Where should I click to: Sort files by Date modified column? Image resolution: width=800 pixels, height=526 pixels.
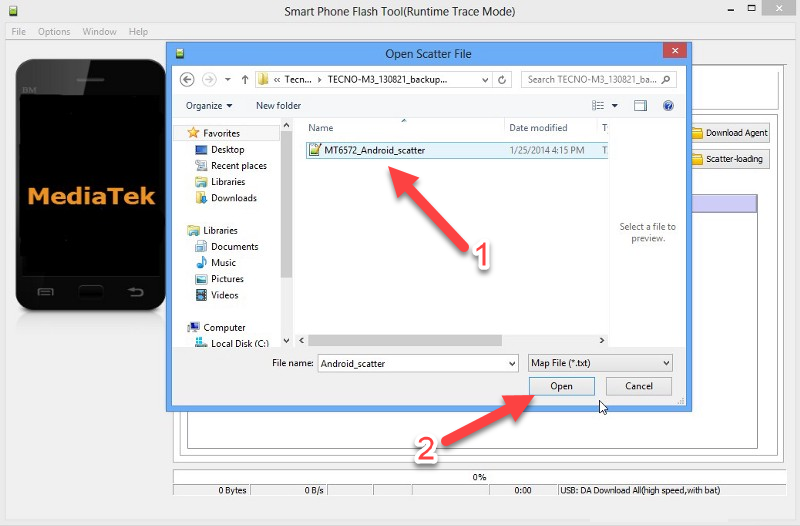(538, 128)
